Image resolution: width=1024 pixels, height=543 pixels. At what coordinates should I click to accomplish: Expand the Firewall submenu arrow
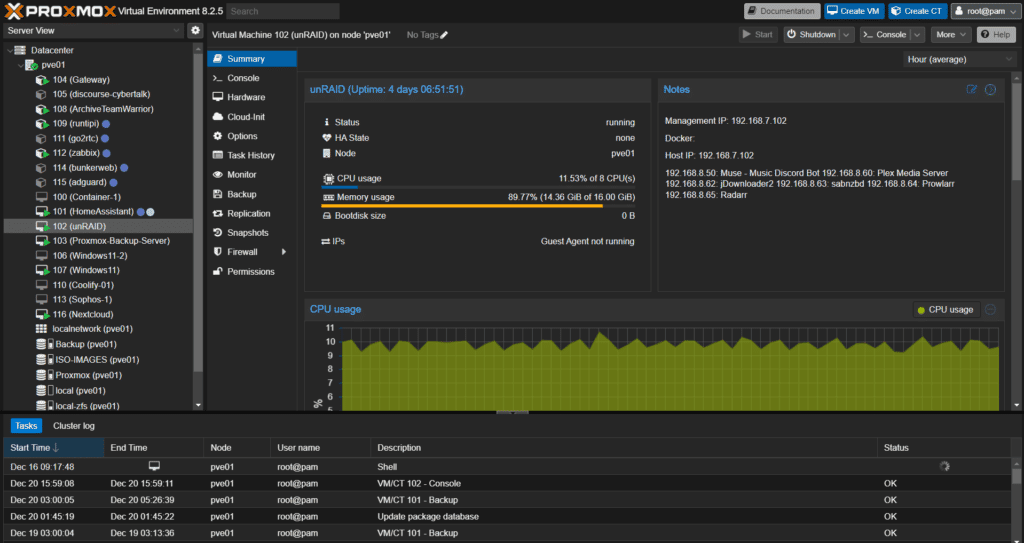point(283,252)
